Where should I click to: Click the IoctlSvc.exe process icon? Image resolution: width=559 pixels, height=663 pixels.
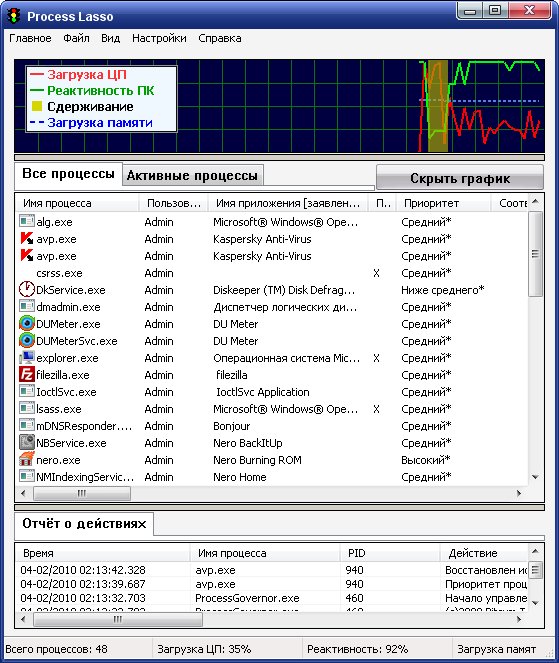[27, 391]
